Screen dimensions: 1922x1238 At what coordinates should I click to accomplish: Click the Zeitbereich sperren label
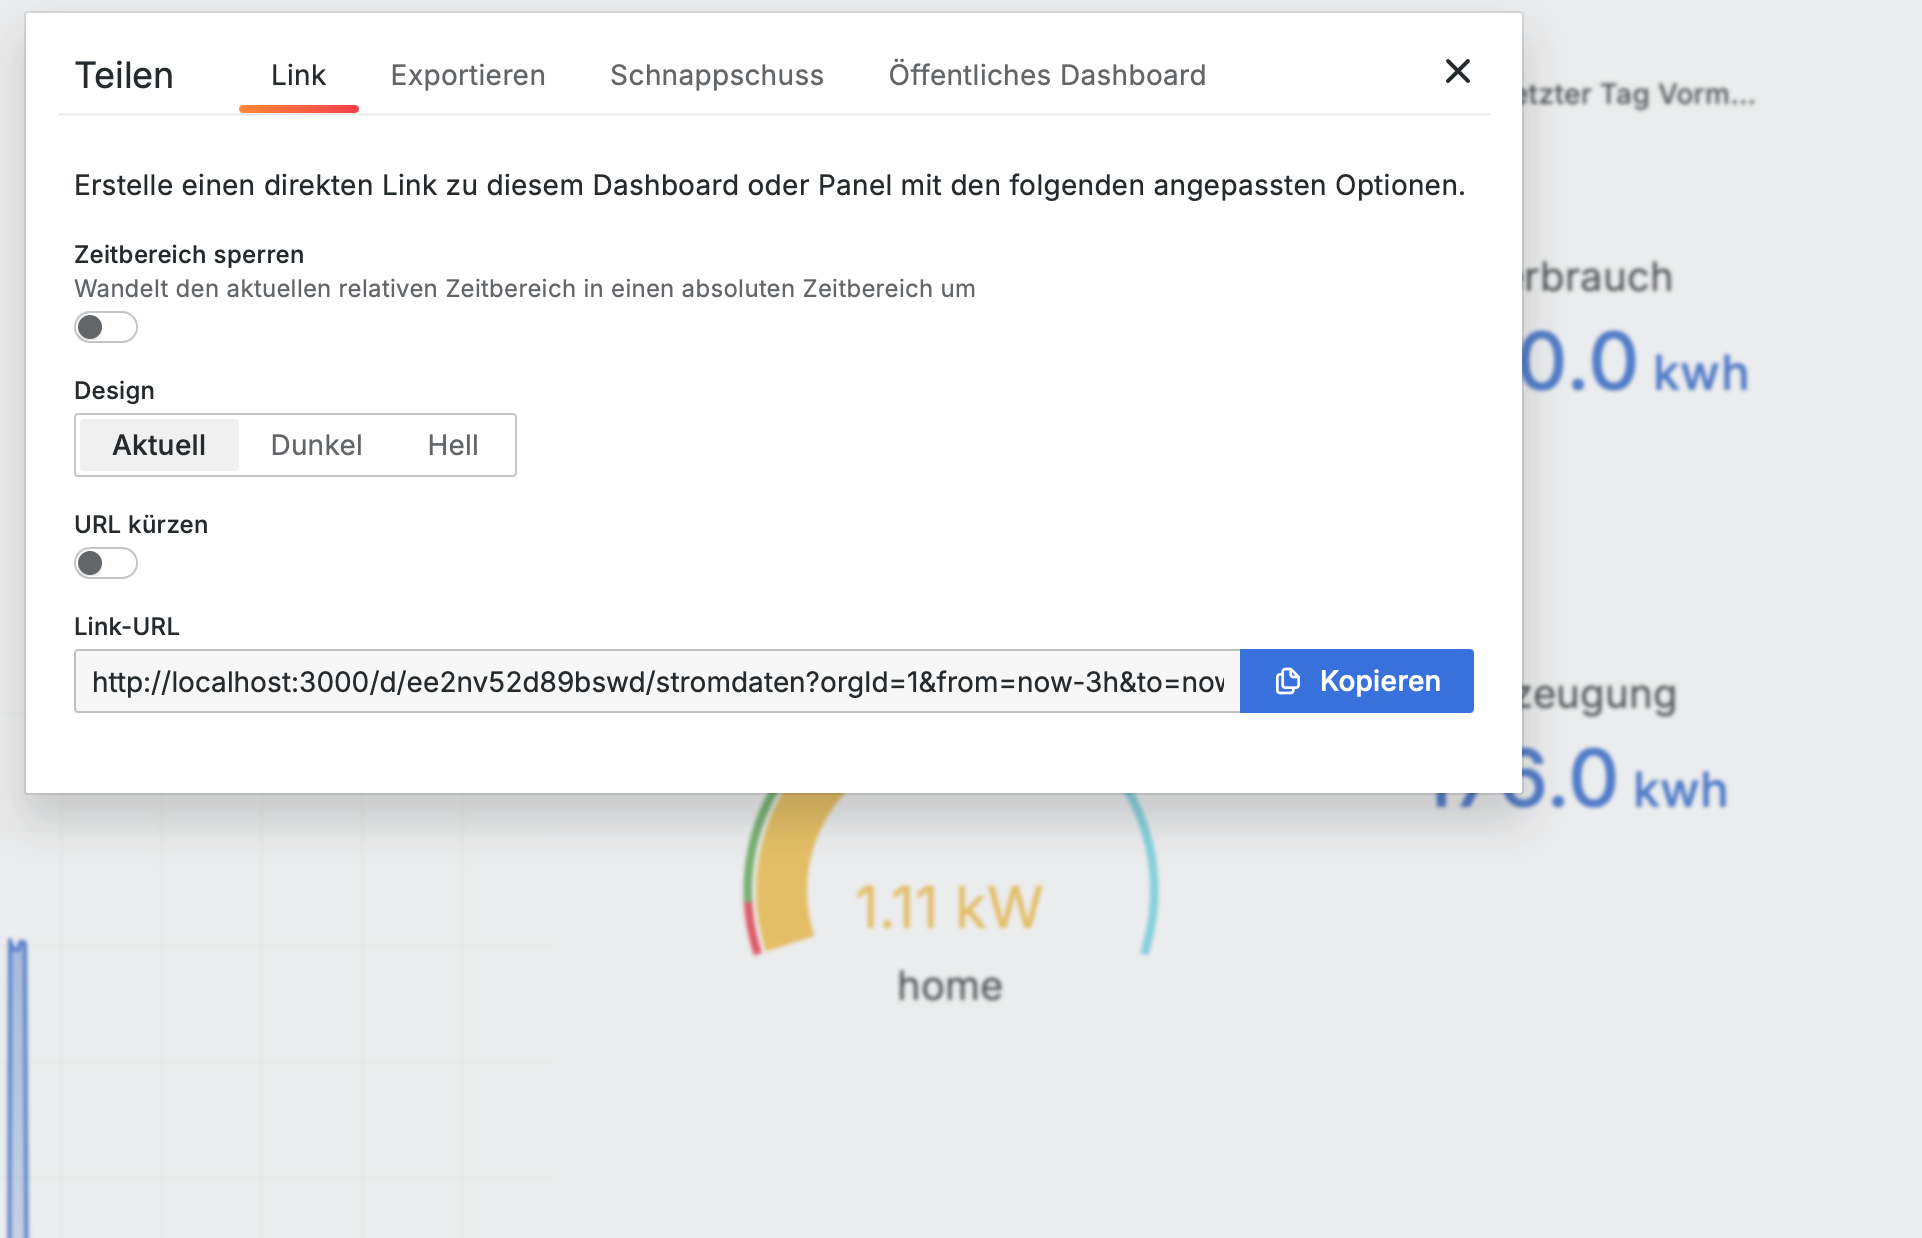click(x=189, y=254)
